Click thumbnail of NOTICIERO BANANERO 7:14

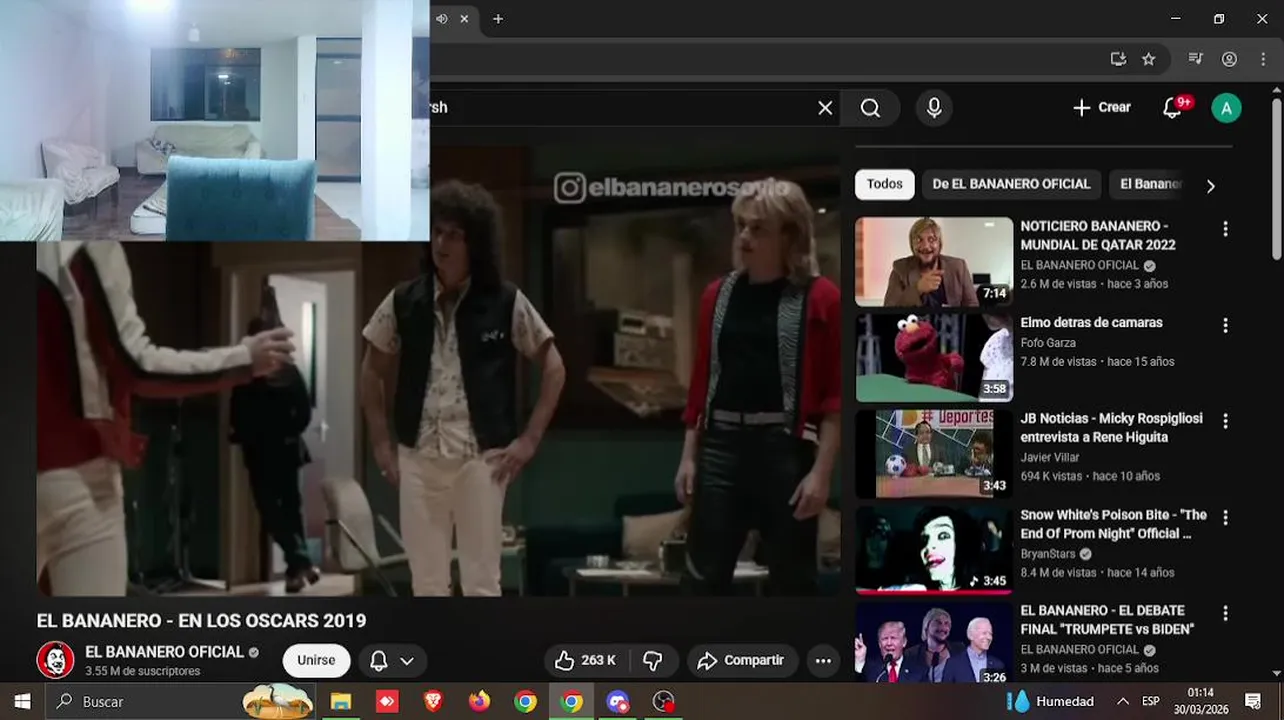[934, 261]
